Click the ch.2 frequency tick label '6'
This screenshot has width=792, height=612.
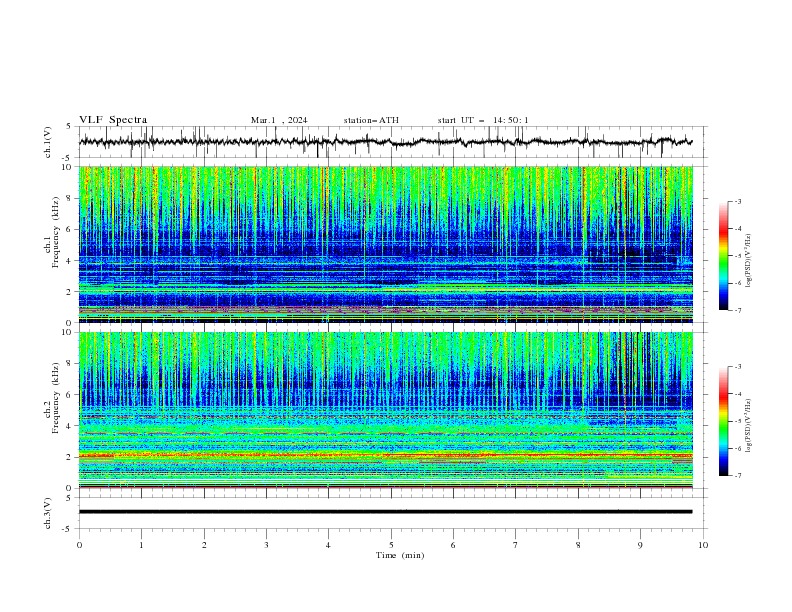pyautogui.click(x=70, y=395)
